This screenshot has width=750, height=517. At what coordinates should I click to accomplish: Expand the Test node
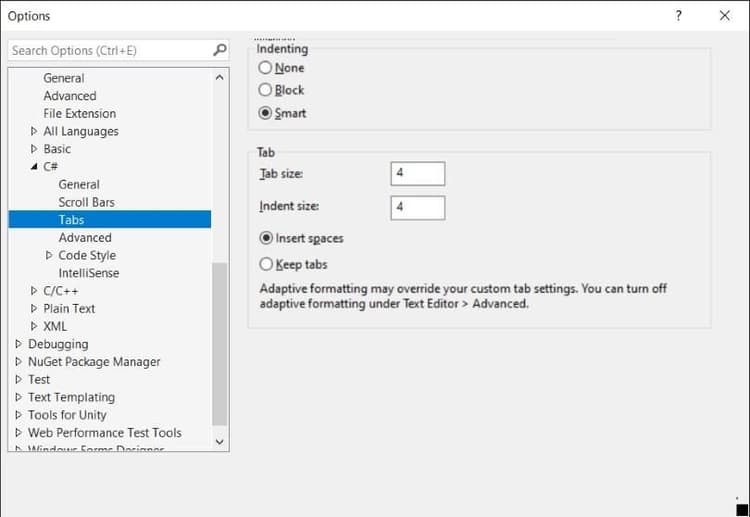pos(19,379)
